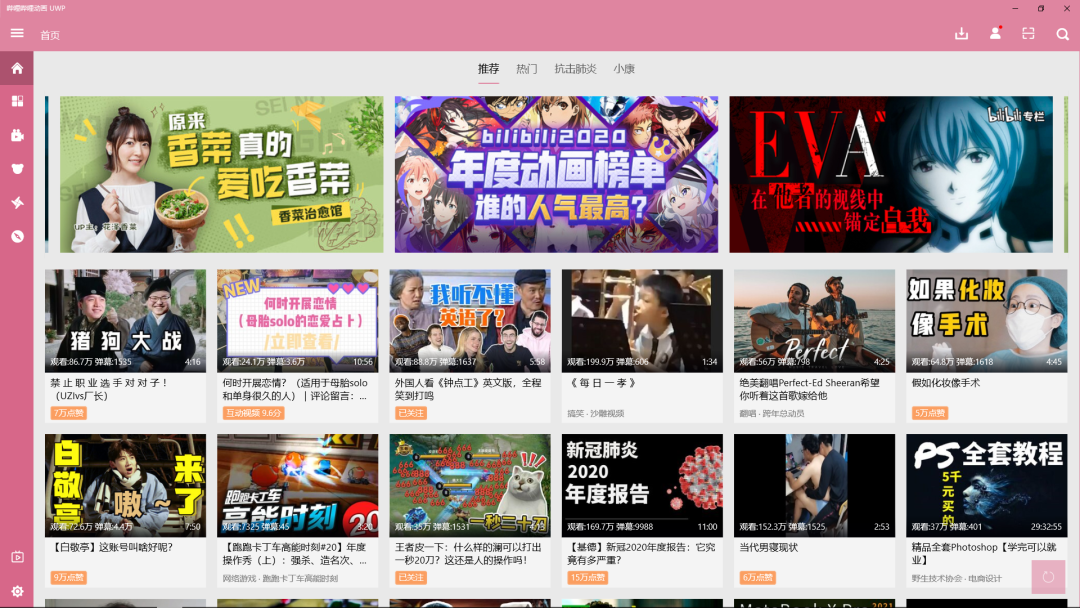
Task: Expand the navigation via the hamburger menu
Action: point(16,32)
